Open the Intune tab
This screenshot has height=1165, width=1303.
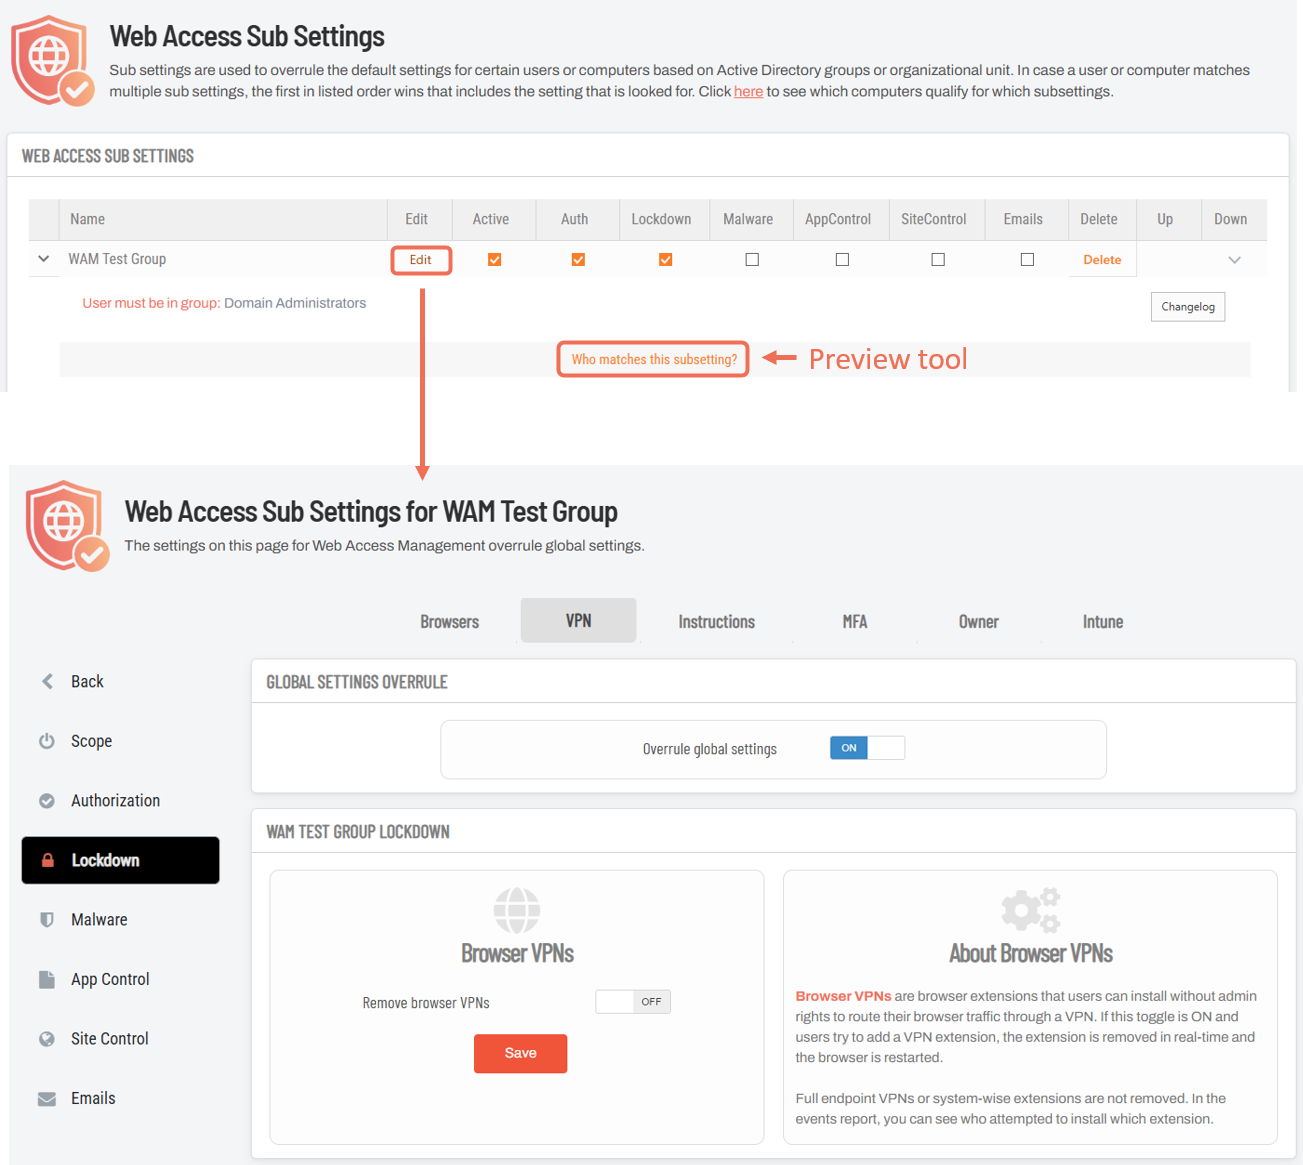coord(1103,622)
